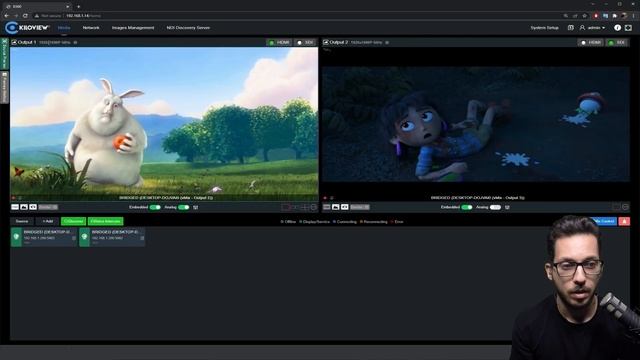Click the collapsed side panel tab on left edge

[x=4, y=54]
